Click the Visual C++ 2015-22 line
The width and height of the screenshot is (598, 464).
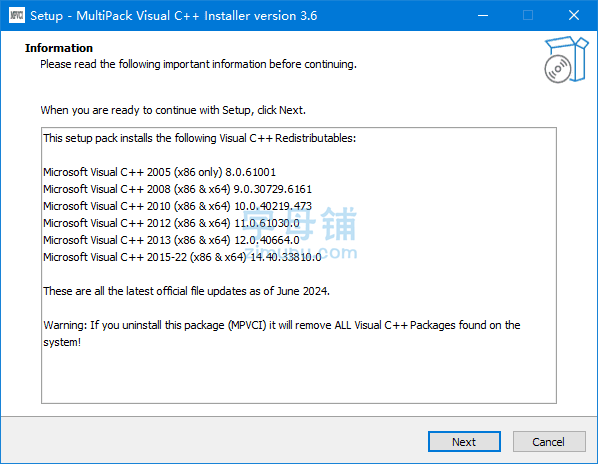[x=182, y=257]
